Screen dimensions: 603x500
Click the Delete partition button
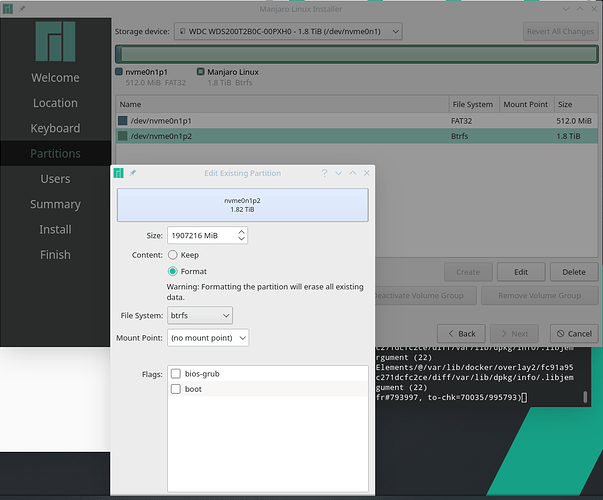point(574,272)
